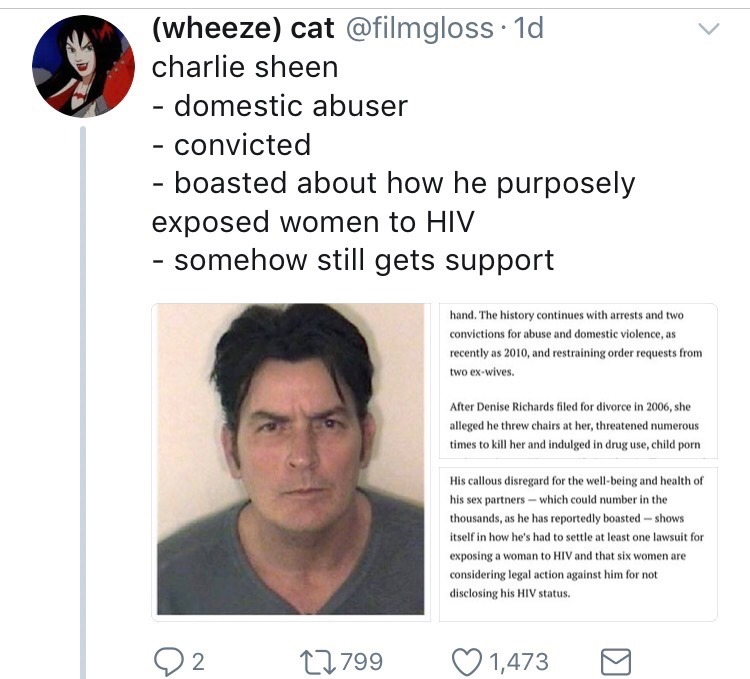The image size is (750, 679).
Task: Click the 'charlie sheen' first tweet line
Action: coord(245,67)
